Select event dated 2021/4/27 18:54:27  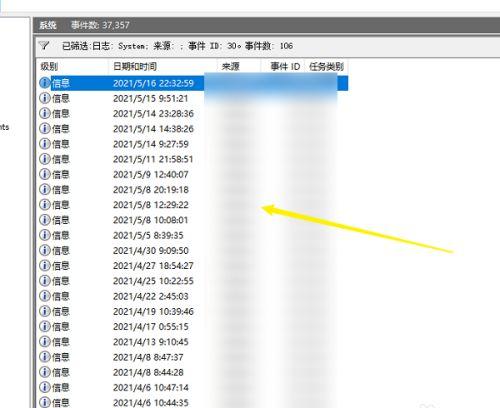(193, 266)
